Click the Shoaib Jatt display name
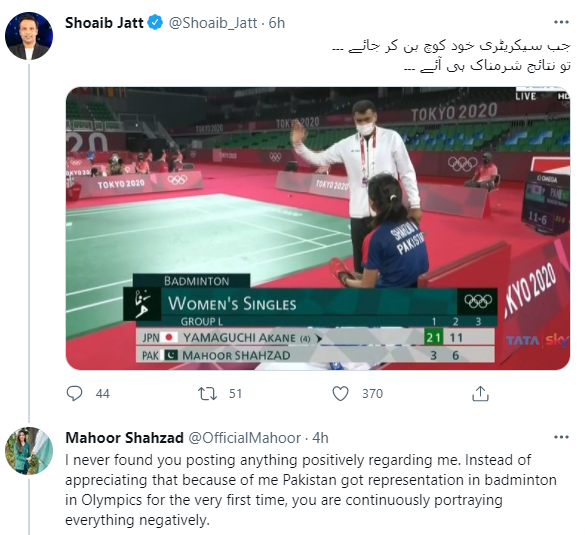Screen dimensions: 585x535 coord(104,23)
